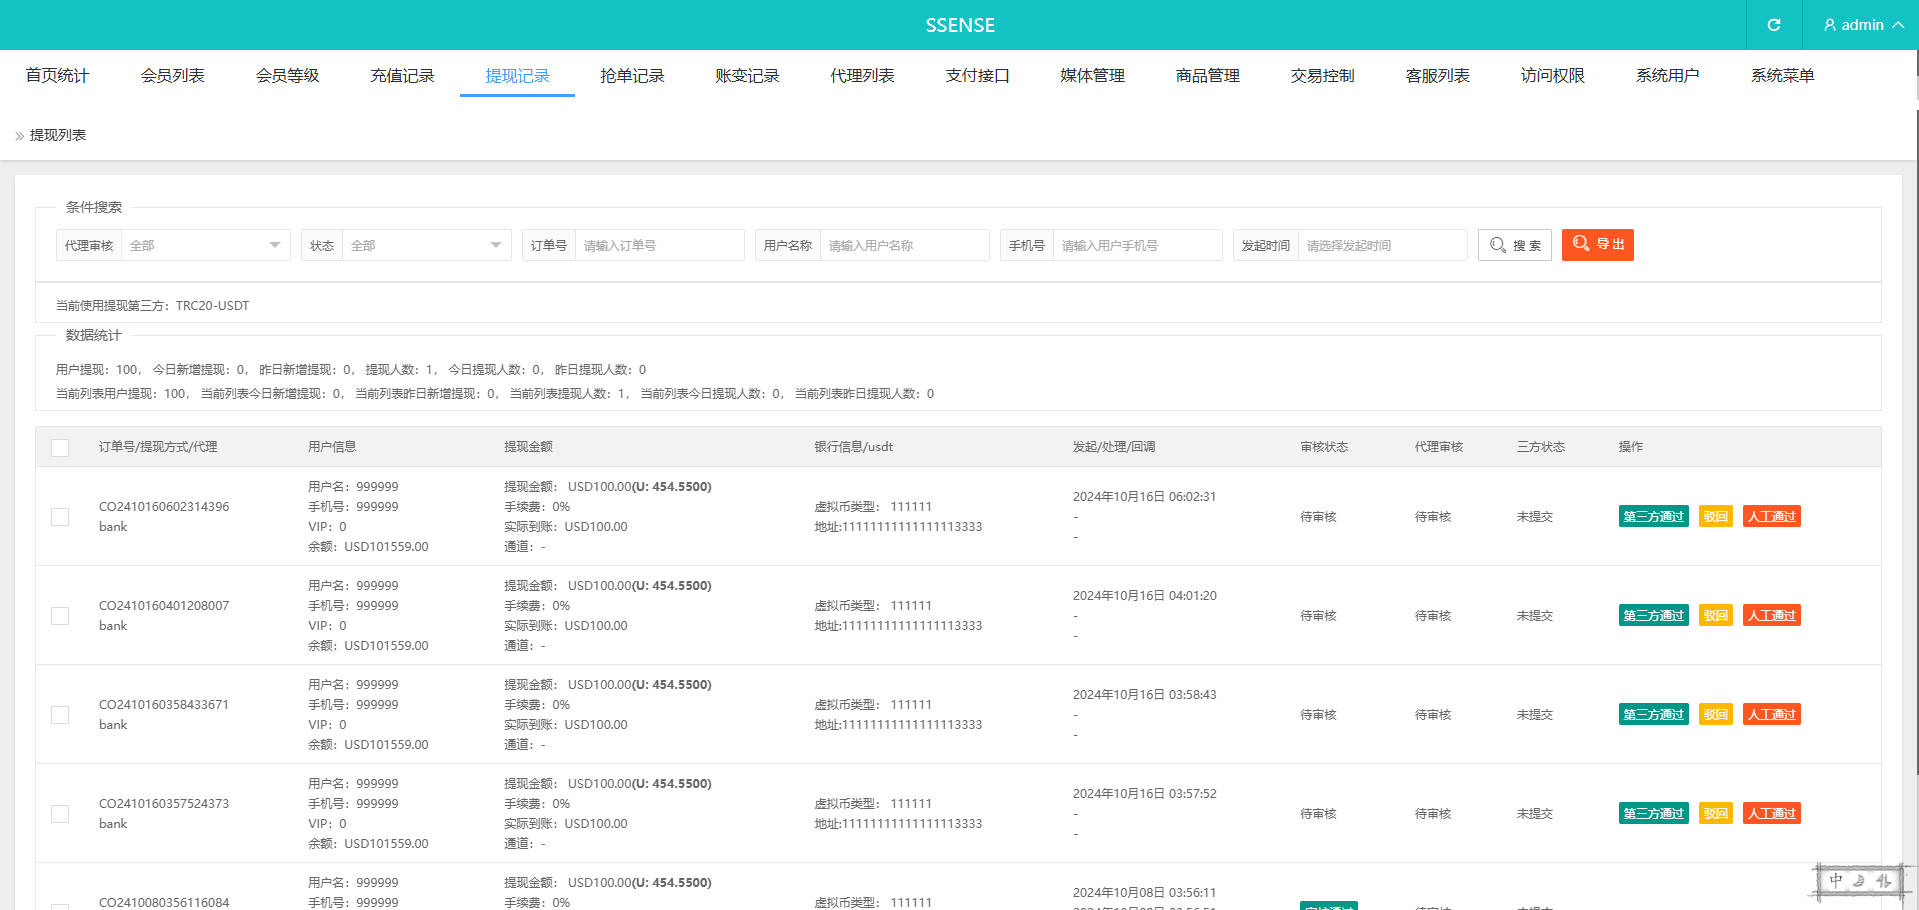The image size is (1919, 910).
Task: Click 驳回 for order CO2410160401208007
Action: [1716, 616]
